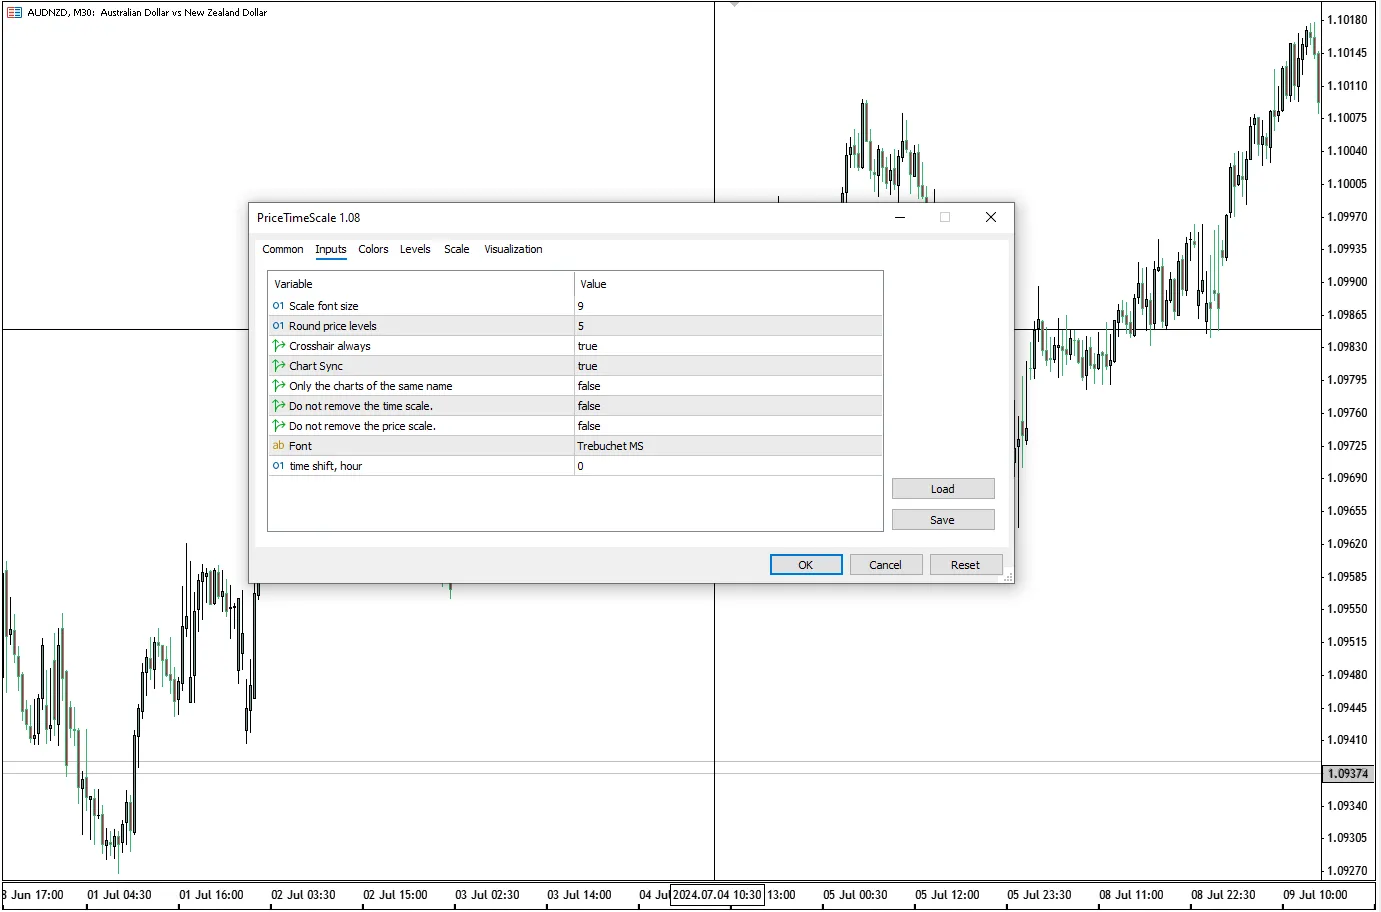Image resolution: width=1381 pixels, height=912 pixels.
Task: Open the Common tab
Action: click(283, 249)
